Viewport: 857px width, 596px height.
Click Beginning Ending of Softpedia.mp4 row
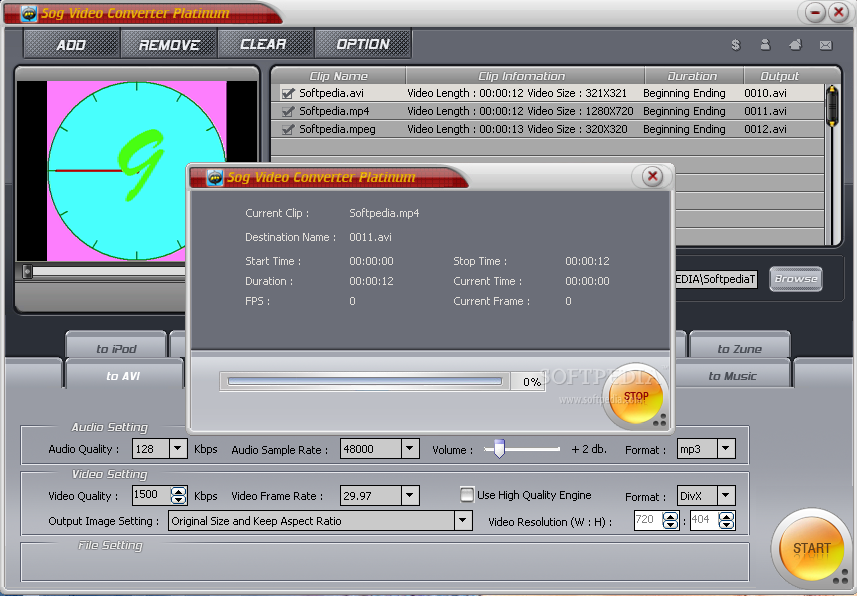point(684,112)
